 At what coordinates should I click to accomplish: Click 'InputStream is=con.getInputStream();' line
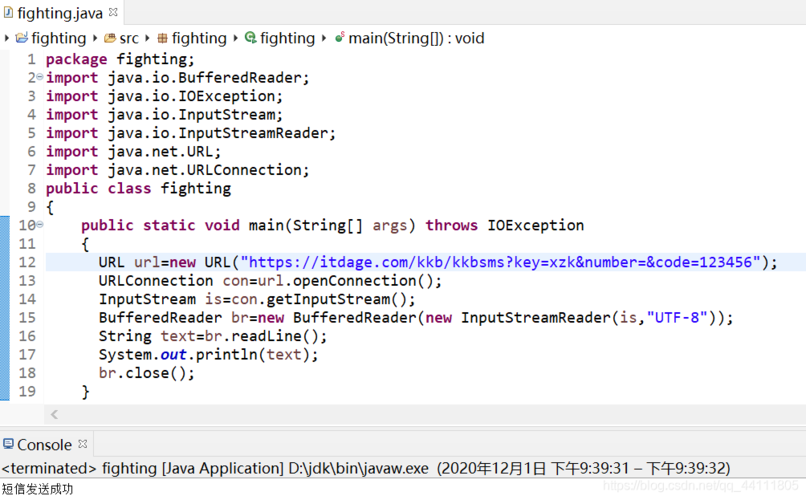tap(257, 299)
